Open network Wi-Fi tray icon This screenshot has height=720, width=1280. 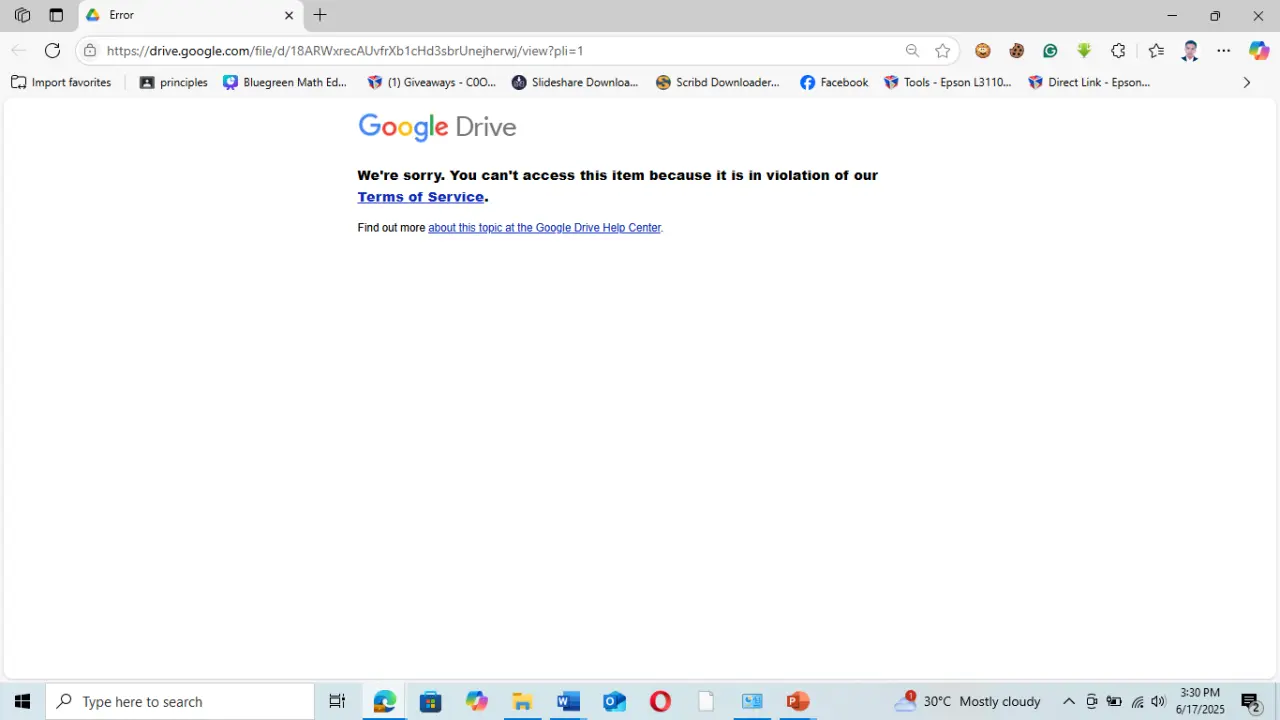coord(1137,702)
